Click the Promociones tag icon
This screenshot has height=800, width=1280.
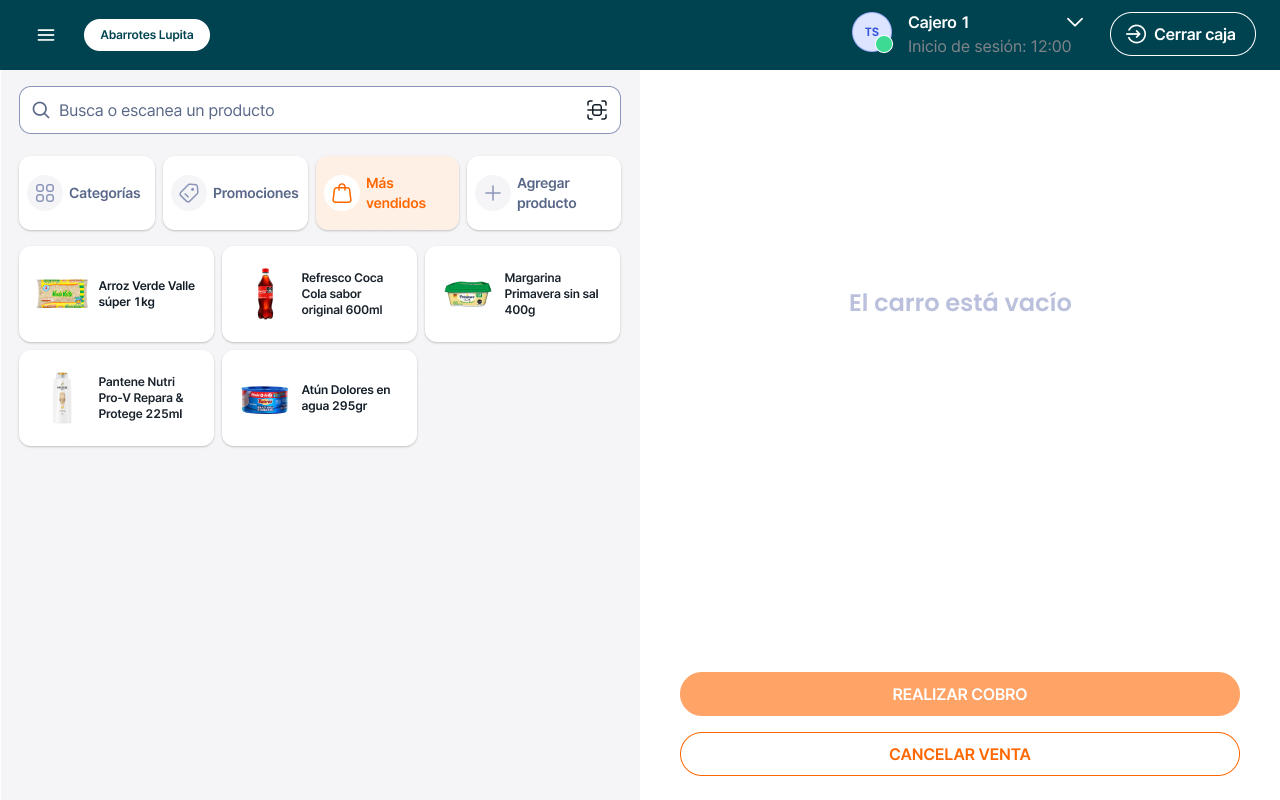[189, 193]
